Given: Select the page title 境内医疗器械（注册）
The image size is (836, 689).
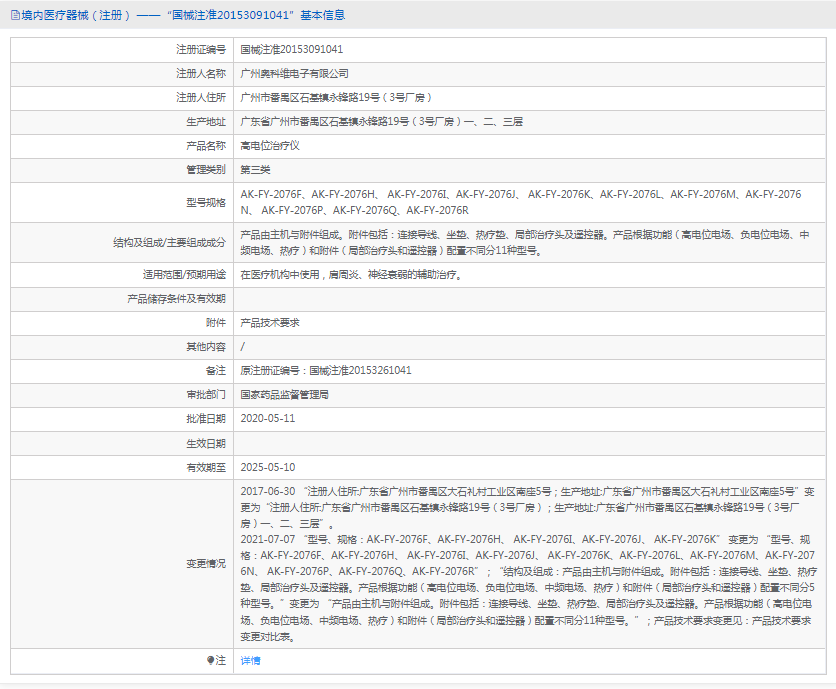Looking at the screenshot, I should [x=76, y=15].
